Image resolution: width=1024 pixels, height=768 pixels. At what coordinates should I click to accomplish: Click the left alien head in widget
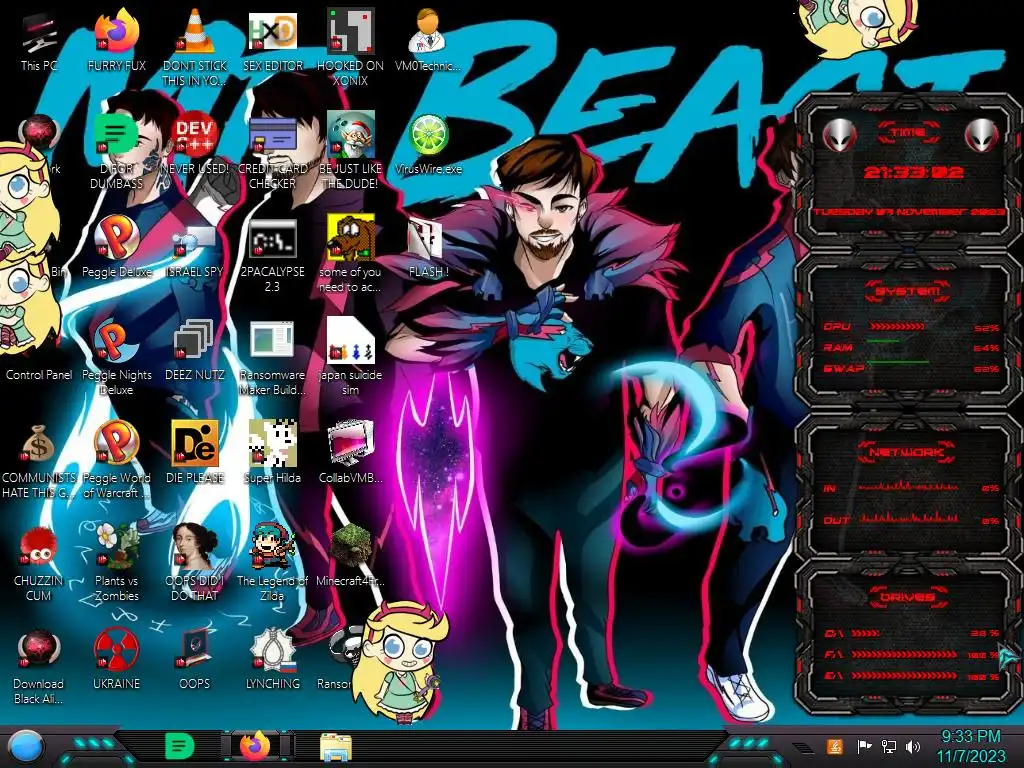click(x=840, y=136)
